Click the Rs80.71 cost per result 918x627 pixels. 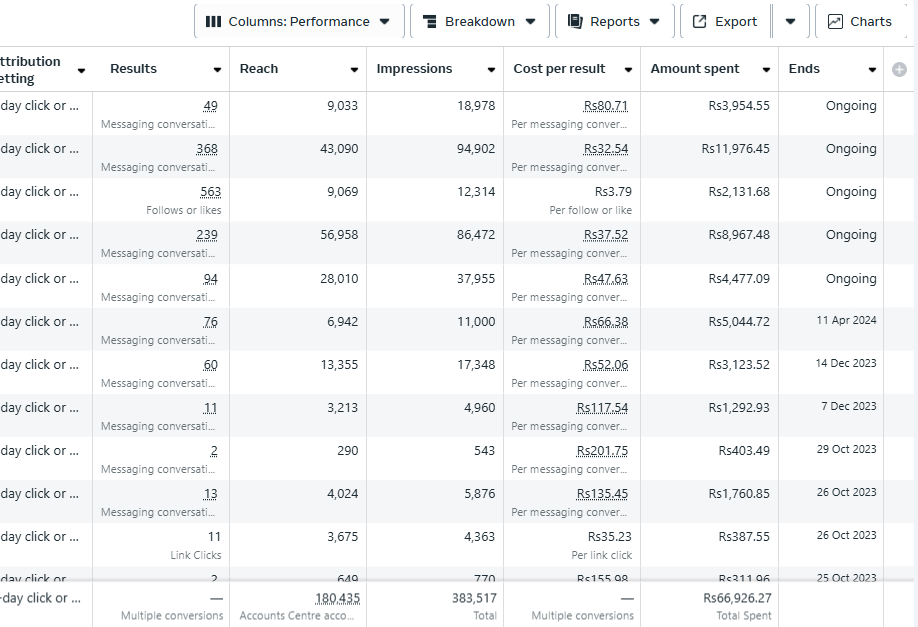pyautogui.click(x=606, y=106)
